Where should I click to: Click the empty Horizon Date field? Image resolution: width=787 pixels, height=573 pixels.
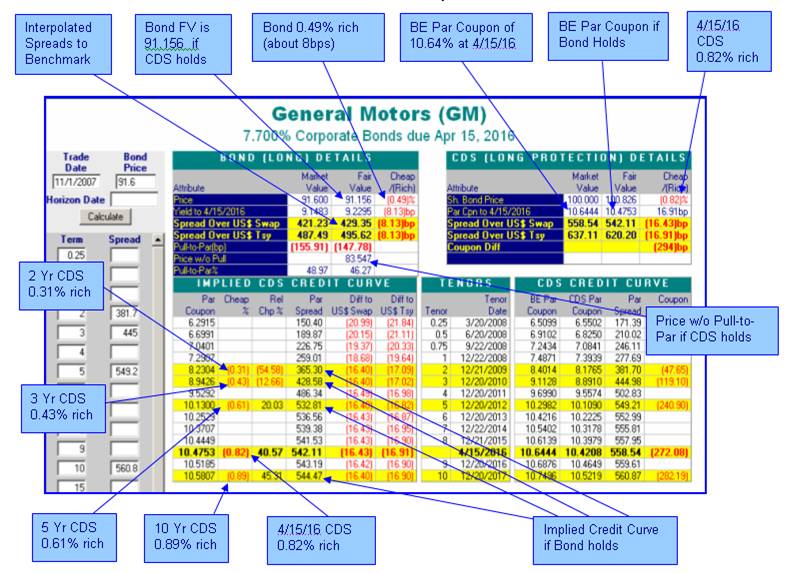134,199
